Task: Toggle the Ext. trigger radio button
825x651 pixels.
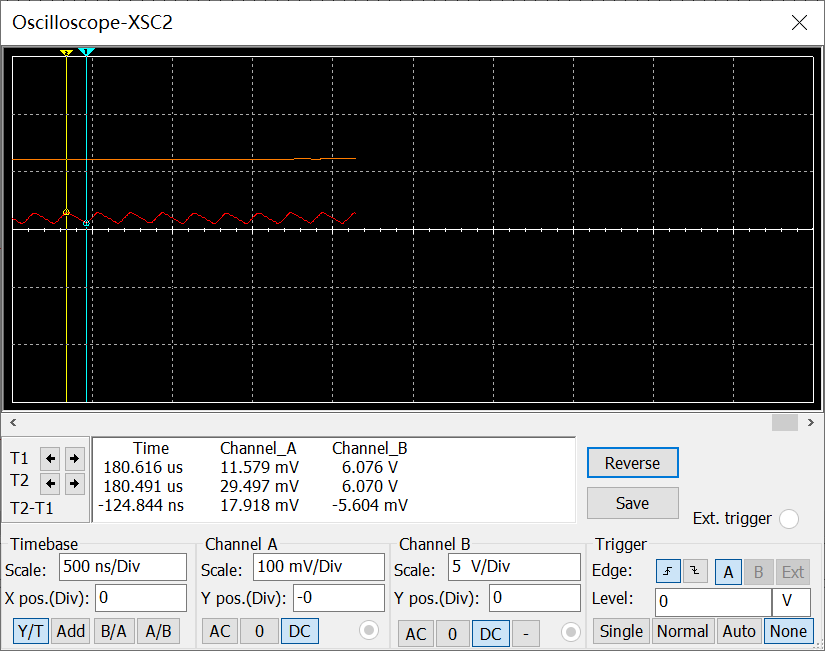Action: tap(789, 519)
